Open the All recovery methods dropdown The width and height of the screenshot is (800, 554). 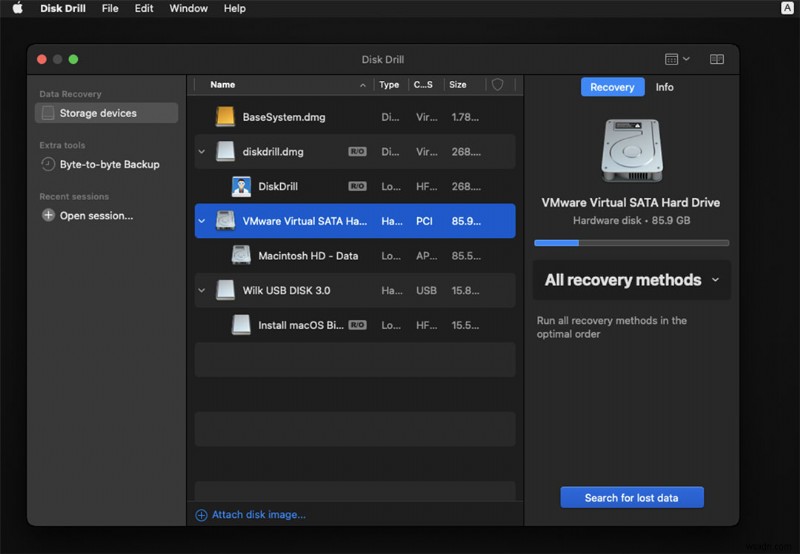631,280
